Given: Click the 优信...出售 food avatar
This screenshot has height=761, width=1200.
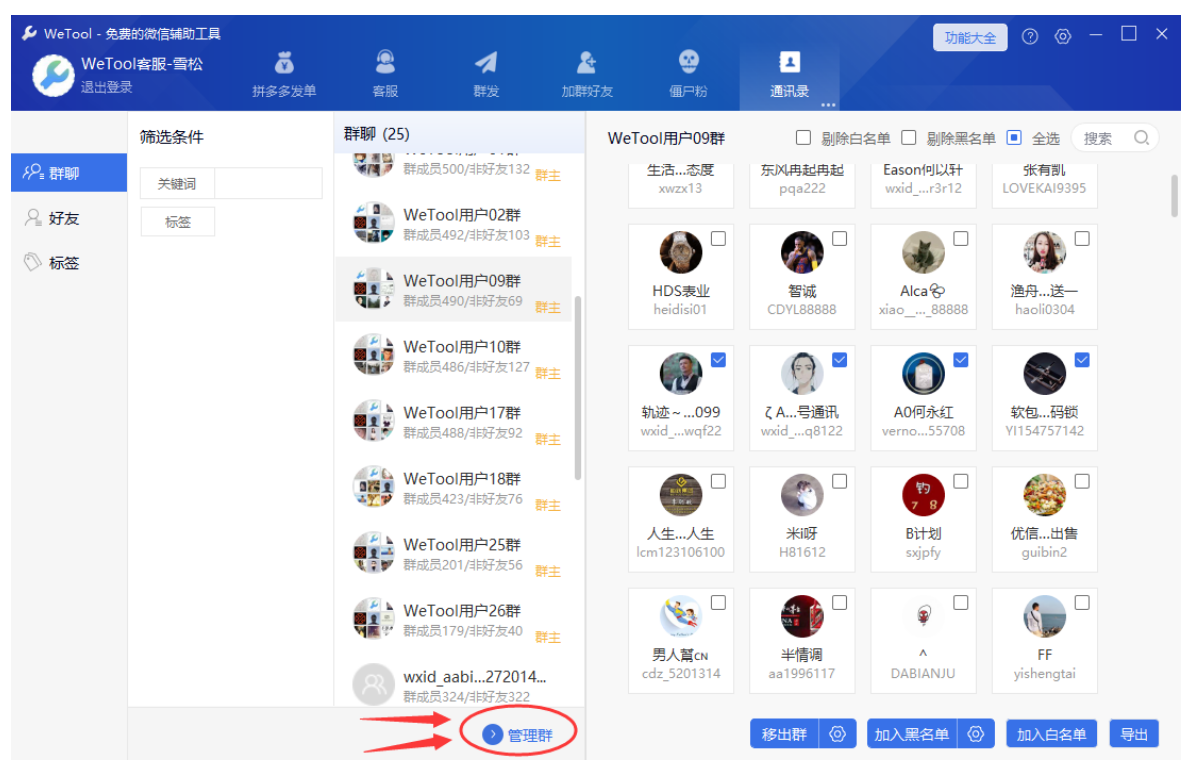Looking at the screenshot, I should (x=1045, y=496).
